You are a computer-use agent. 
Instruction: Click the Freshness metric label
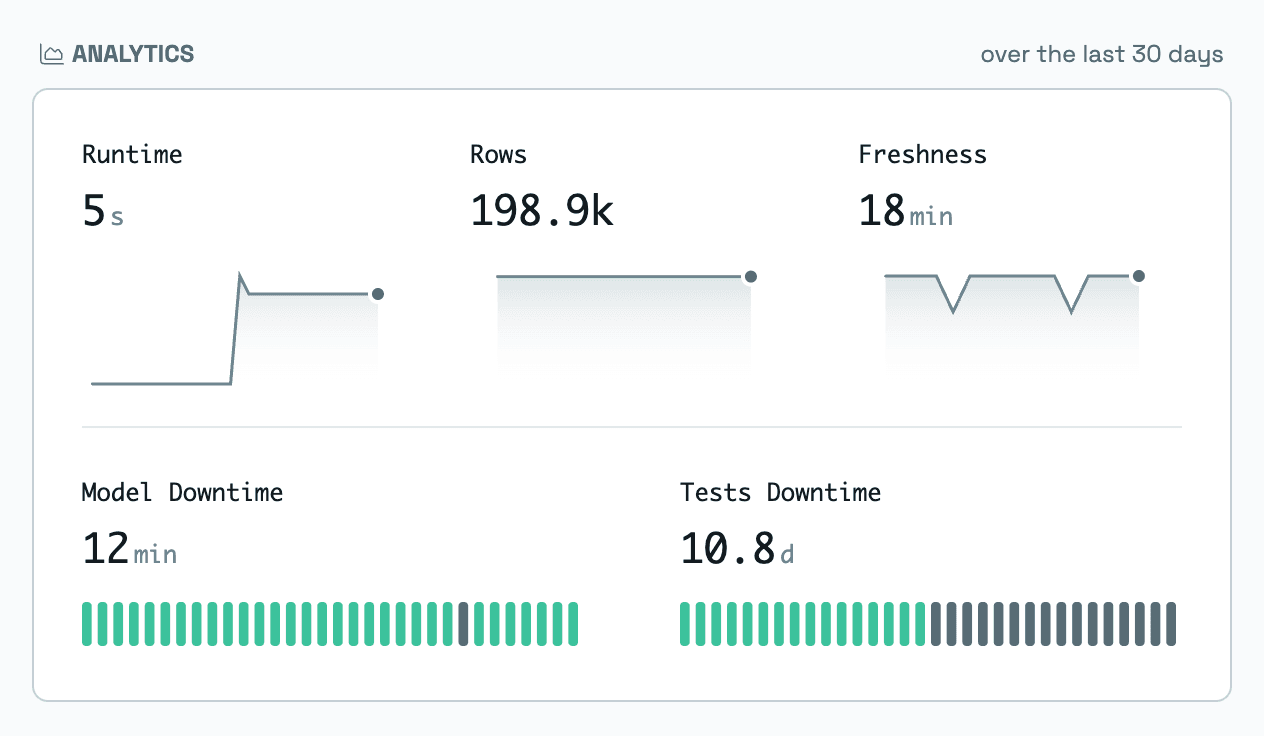point(922,155)
